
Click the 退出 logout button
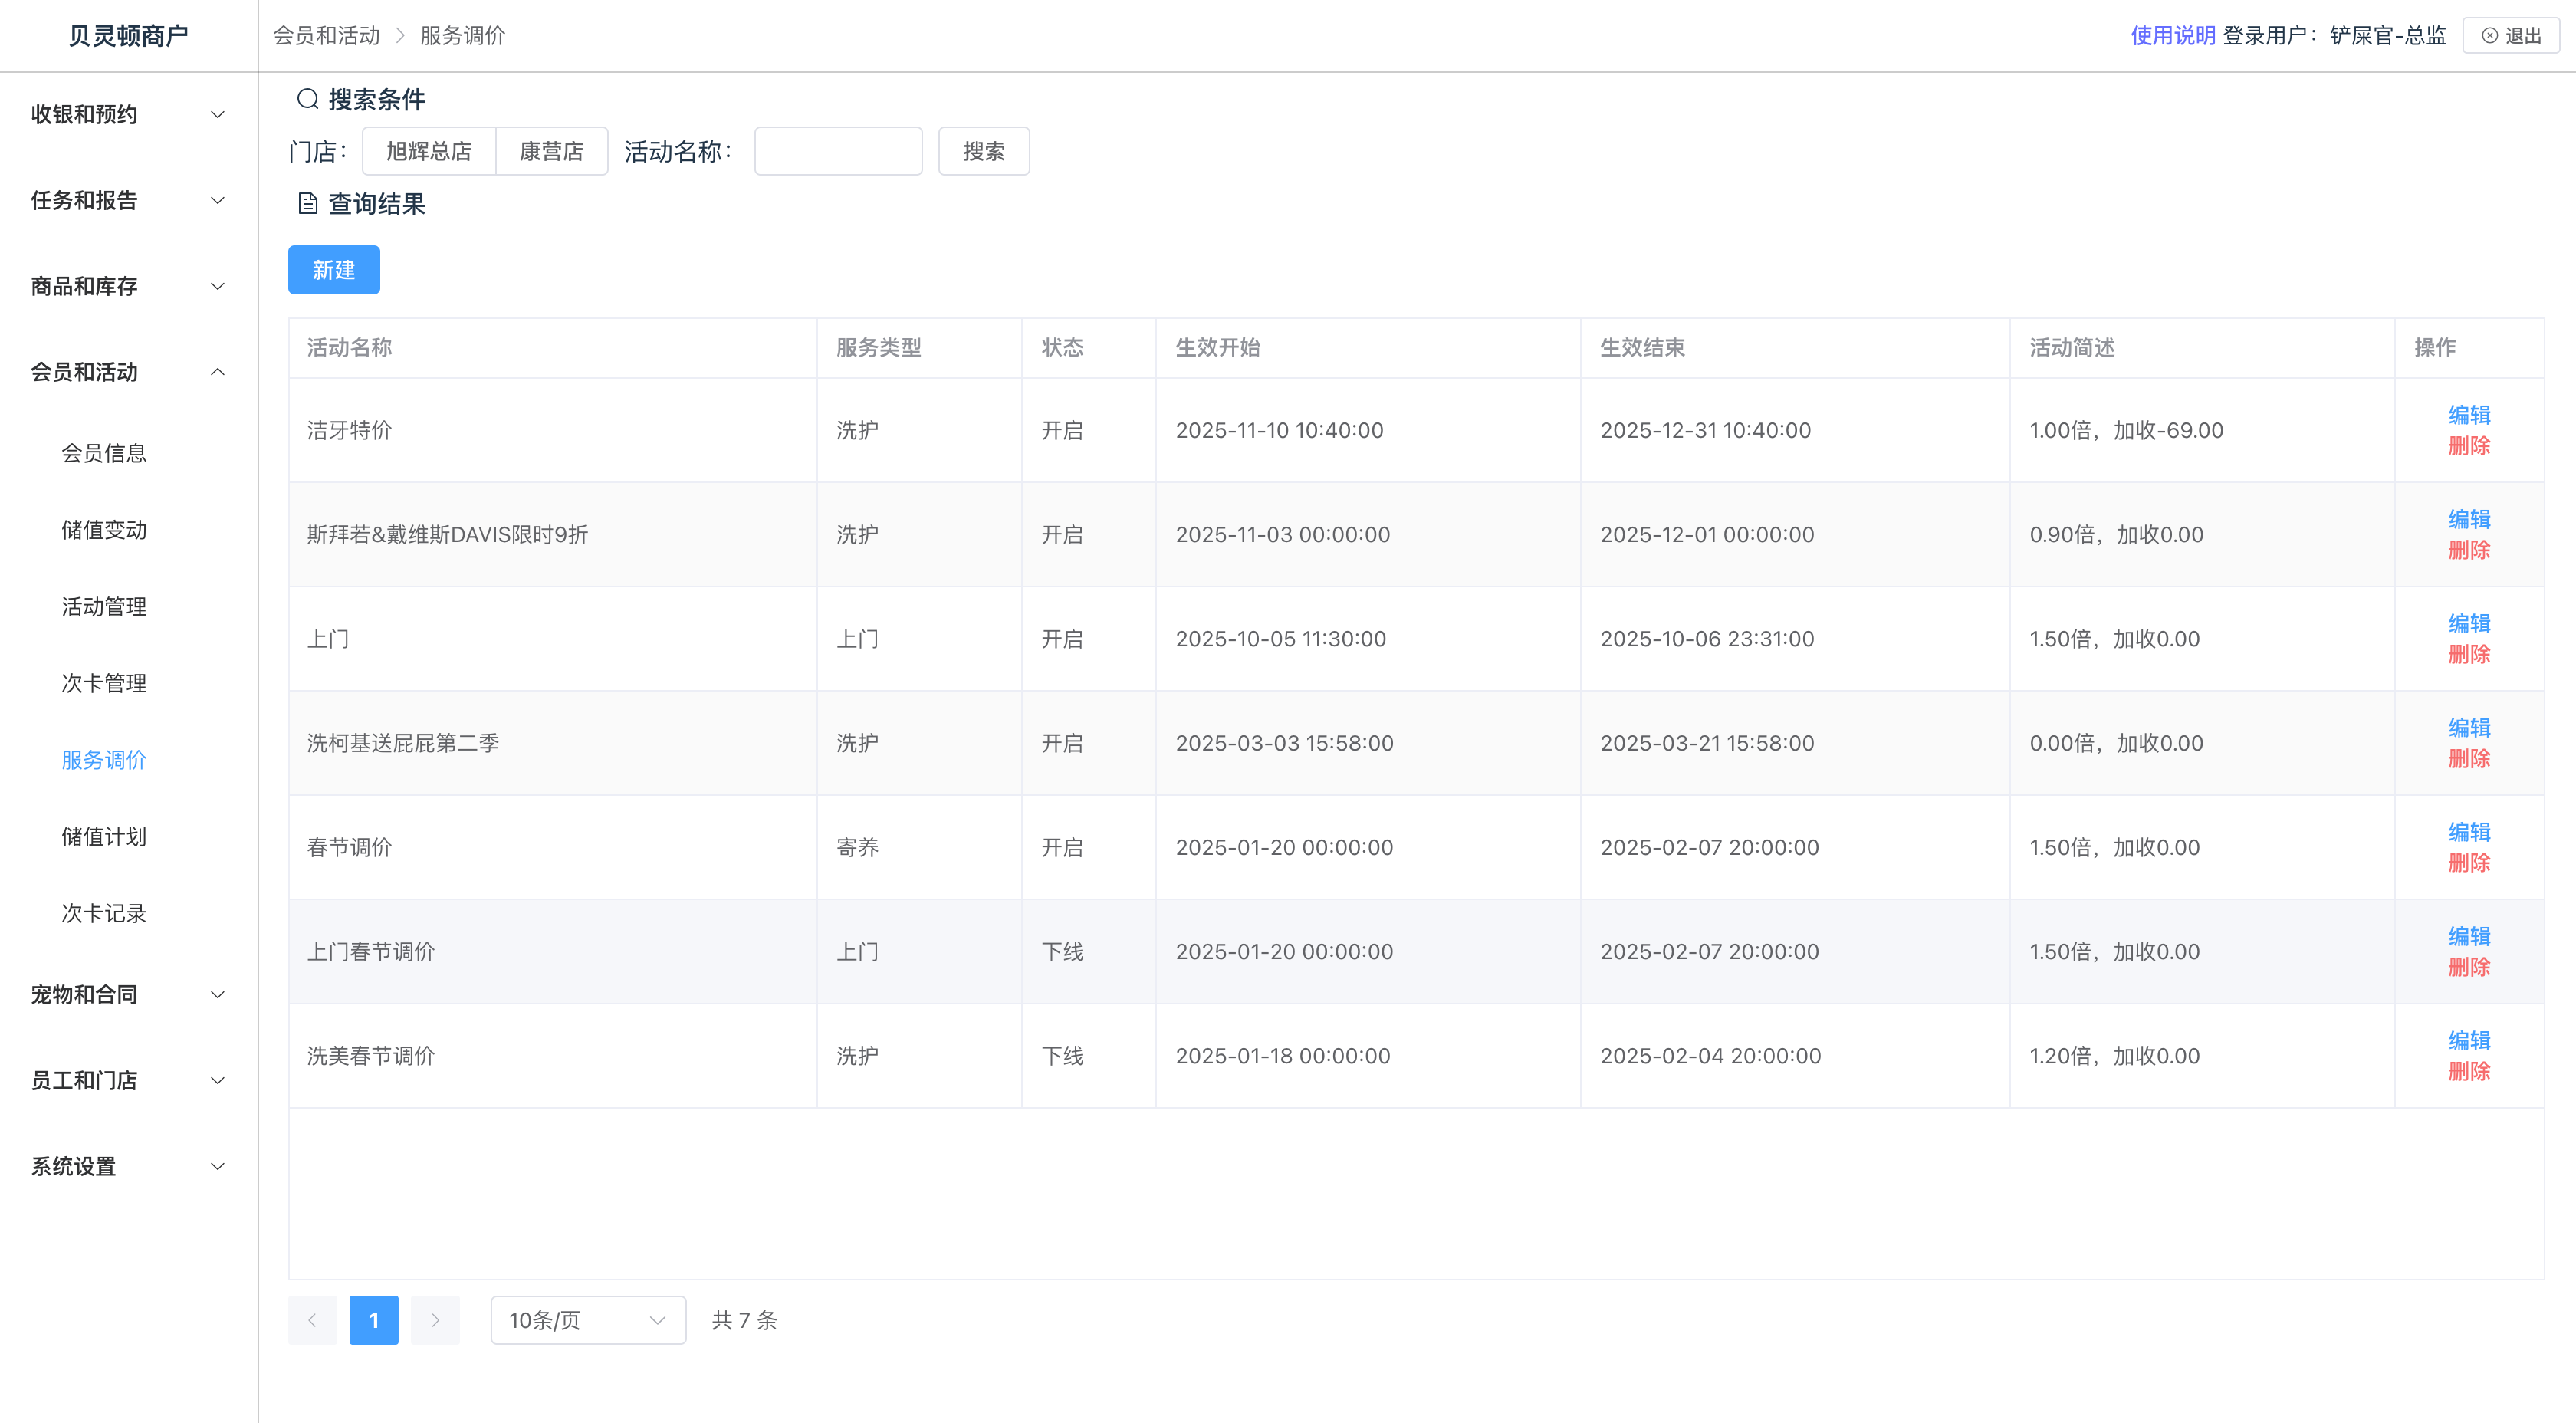pos(2510,36)
